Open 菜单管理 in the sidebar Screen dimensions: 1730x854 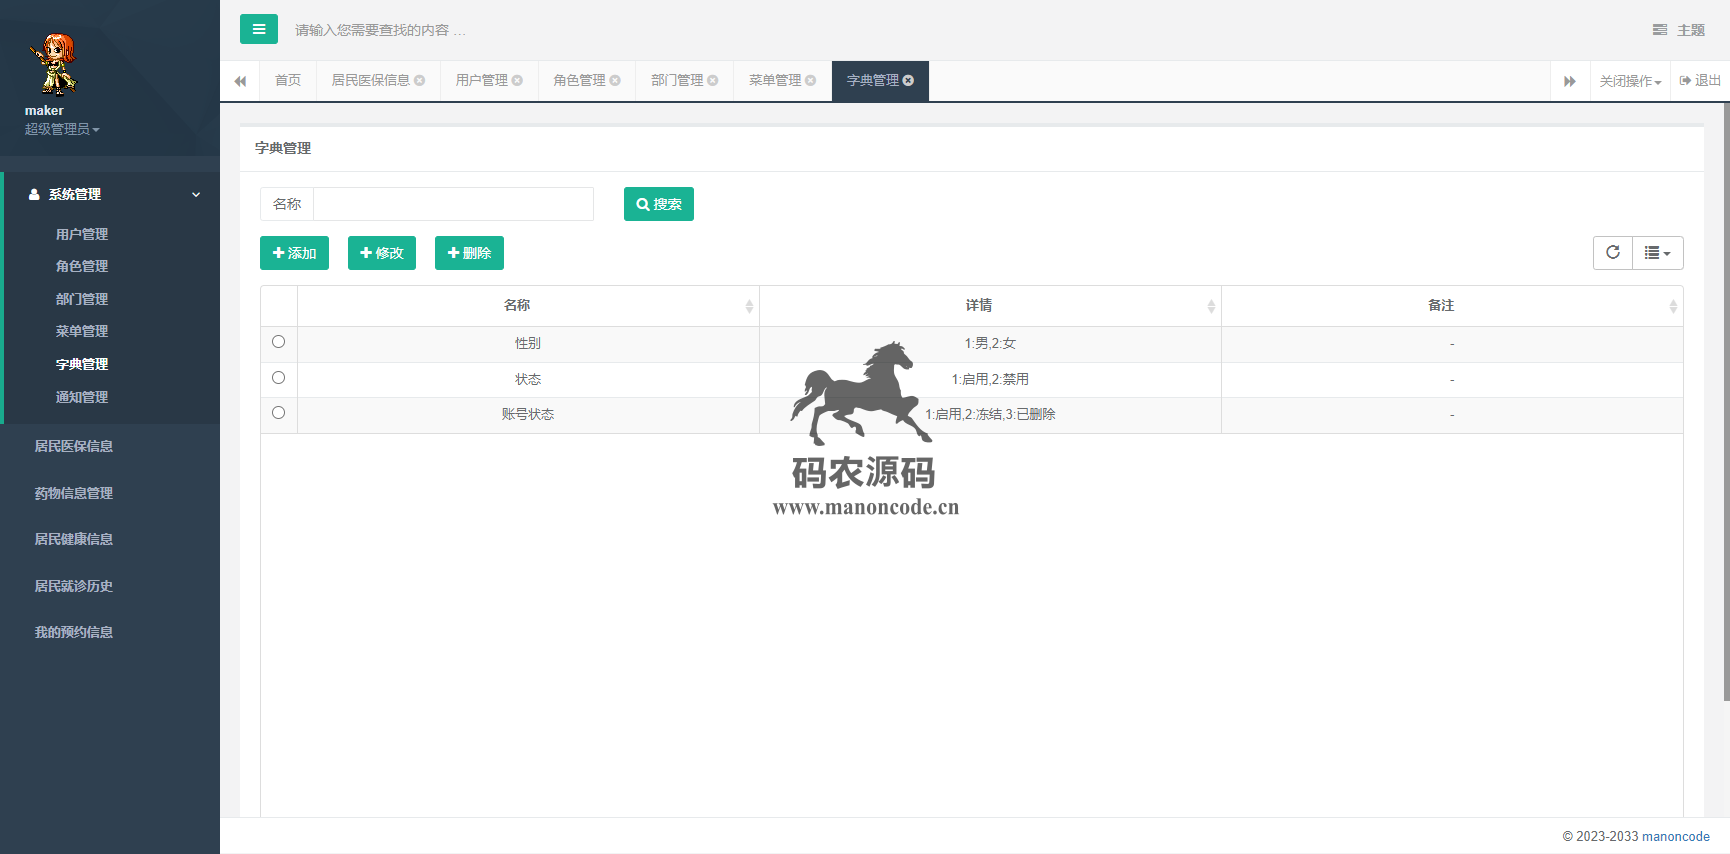click(x=82, y=331)
